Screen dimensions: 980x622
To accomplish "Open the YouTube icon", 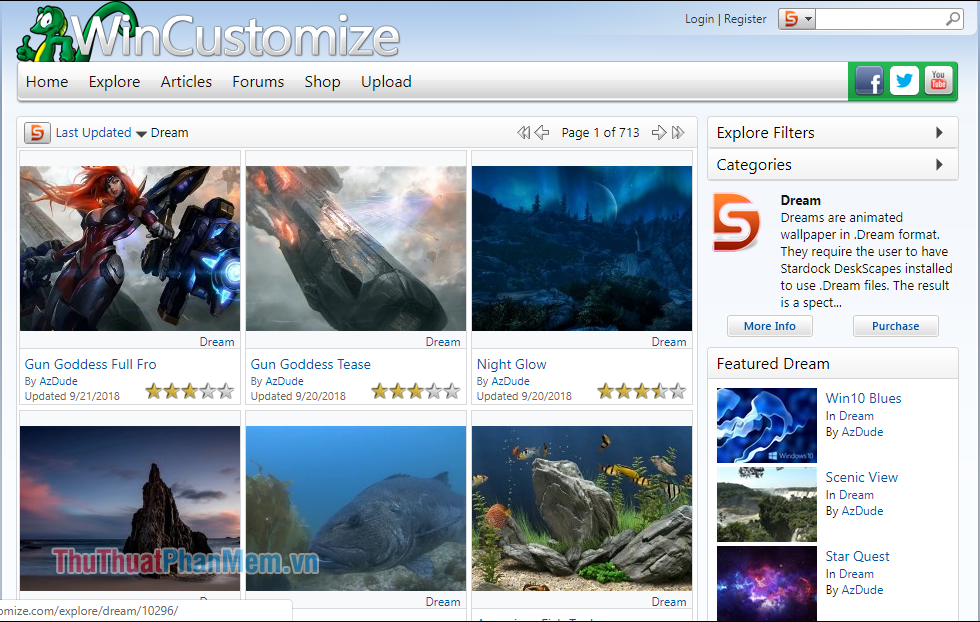I will point(939,81).
